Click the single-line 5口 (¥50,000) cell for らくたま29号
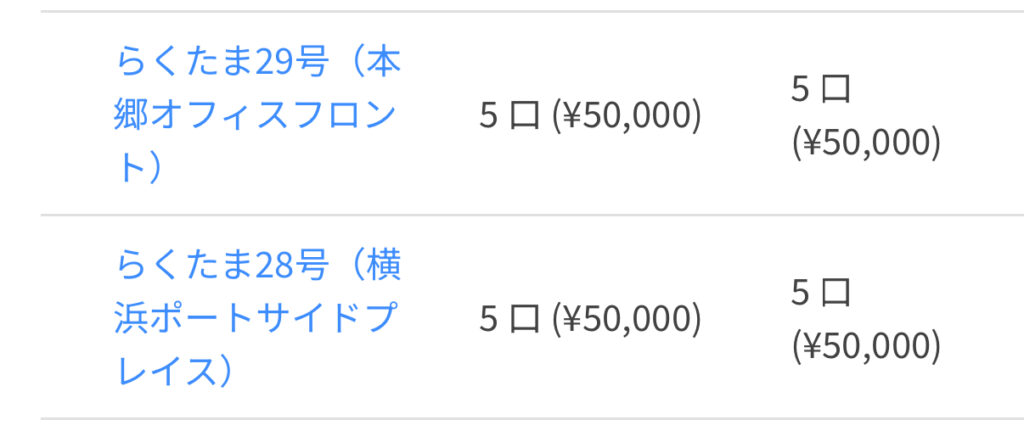 (590, 116)
